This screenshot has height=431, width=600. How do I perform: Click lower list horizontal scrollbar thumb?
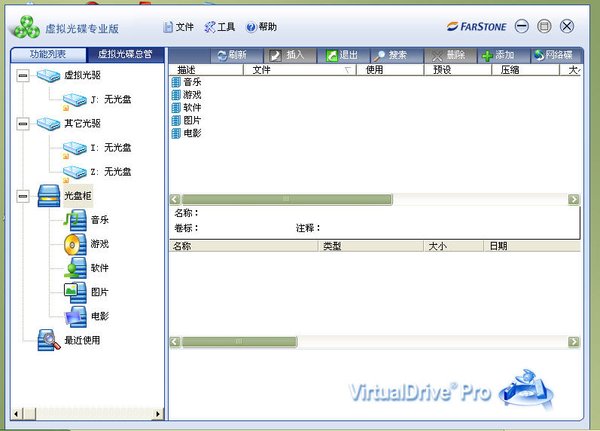(240, 342)
